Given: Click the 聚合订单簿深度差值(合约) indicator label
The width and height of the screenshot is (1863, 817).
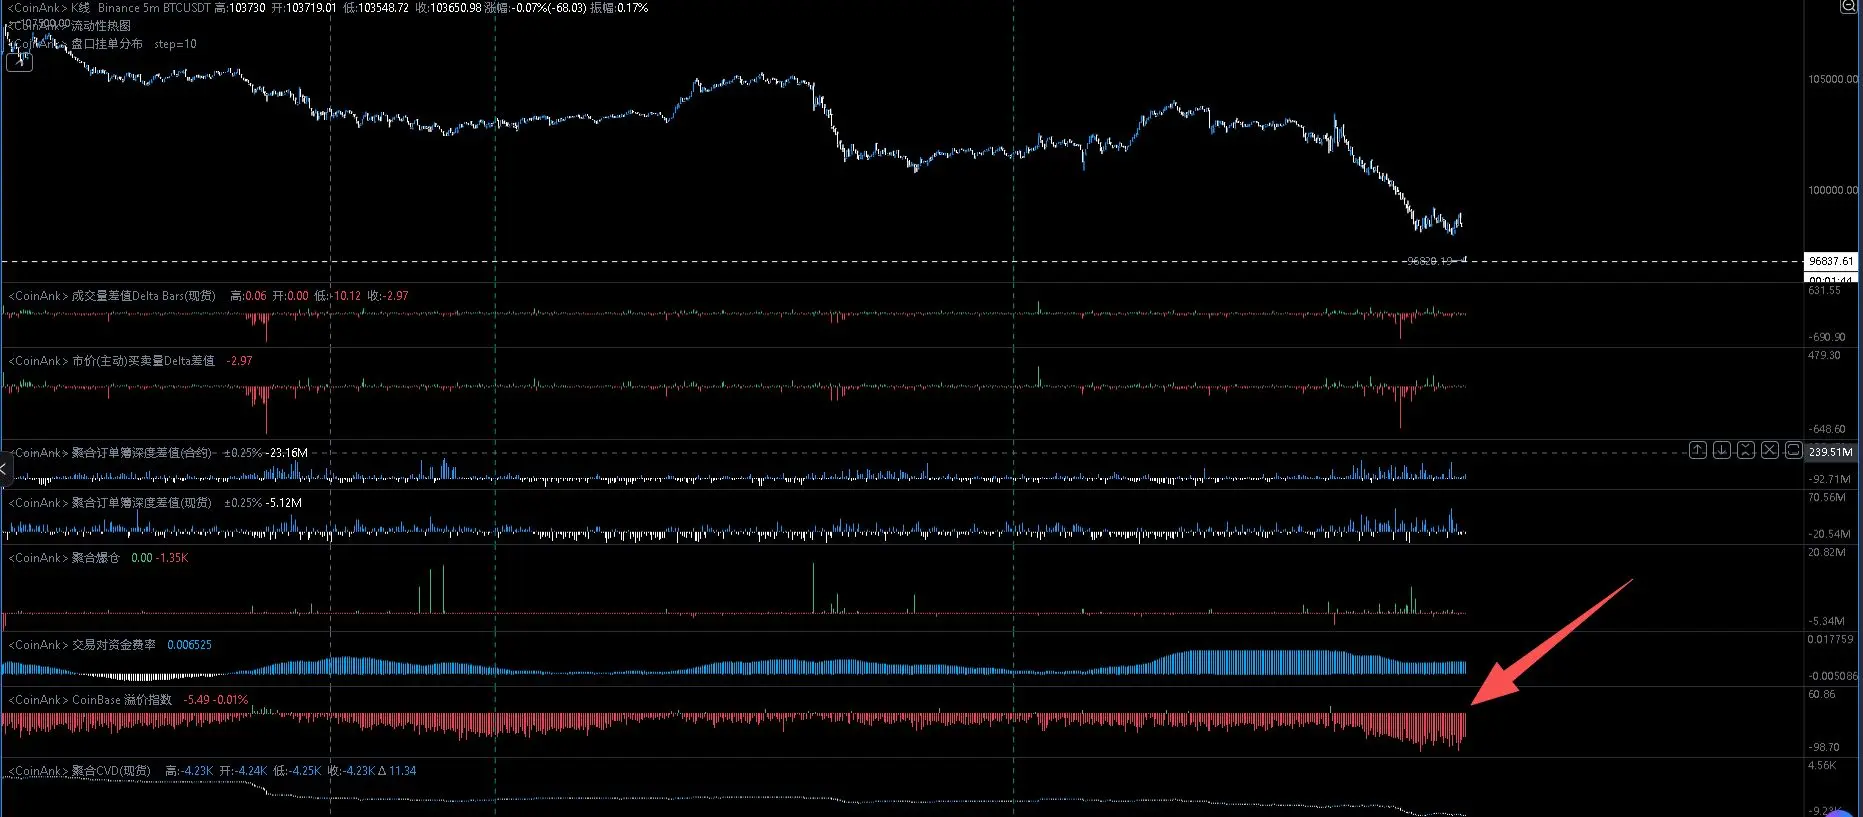Looking at the screenshot, I should click(x=141, y=453).
